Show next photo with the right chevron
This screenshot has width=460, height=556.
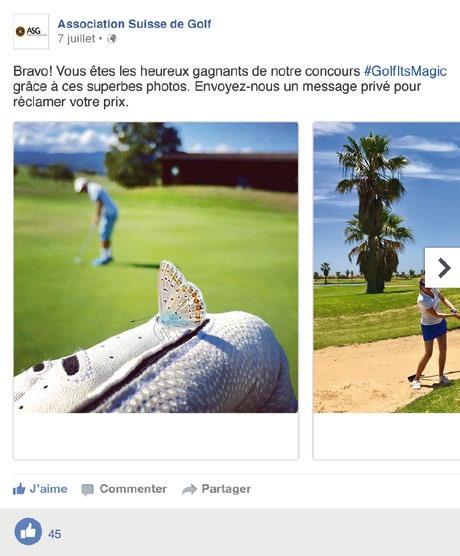tap(443, 268)
